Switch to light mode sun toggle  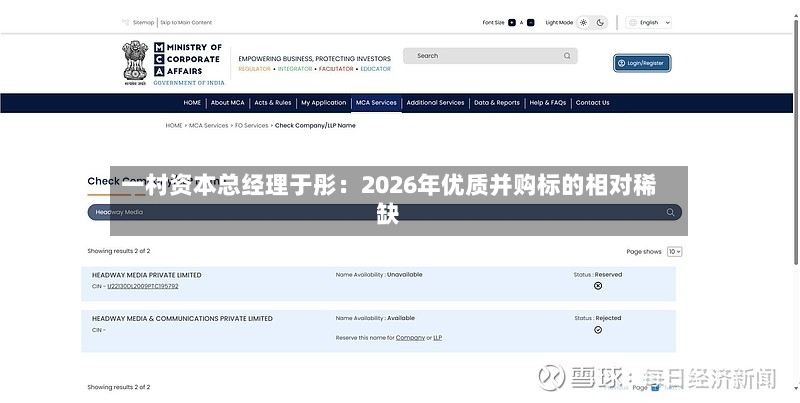pyautogui.click(x=584, y=22)
